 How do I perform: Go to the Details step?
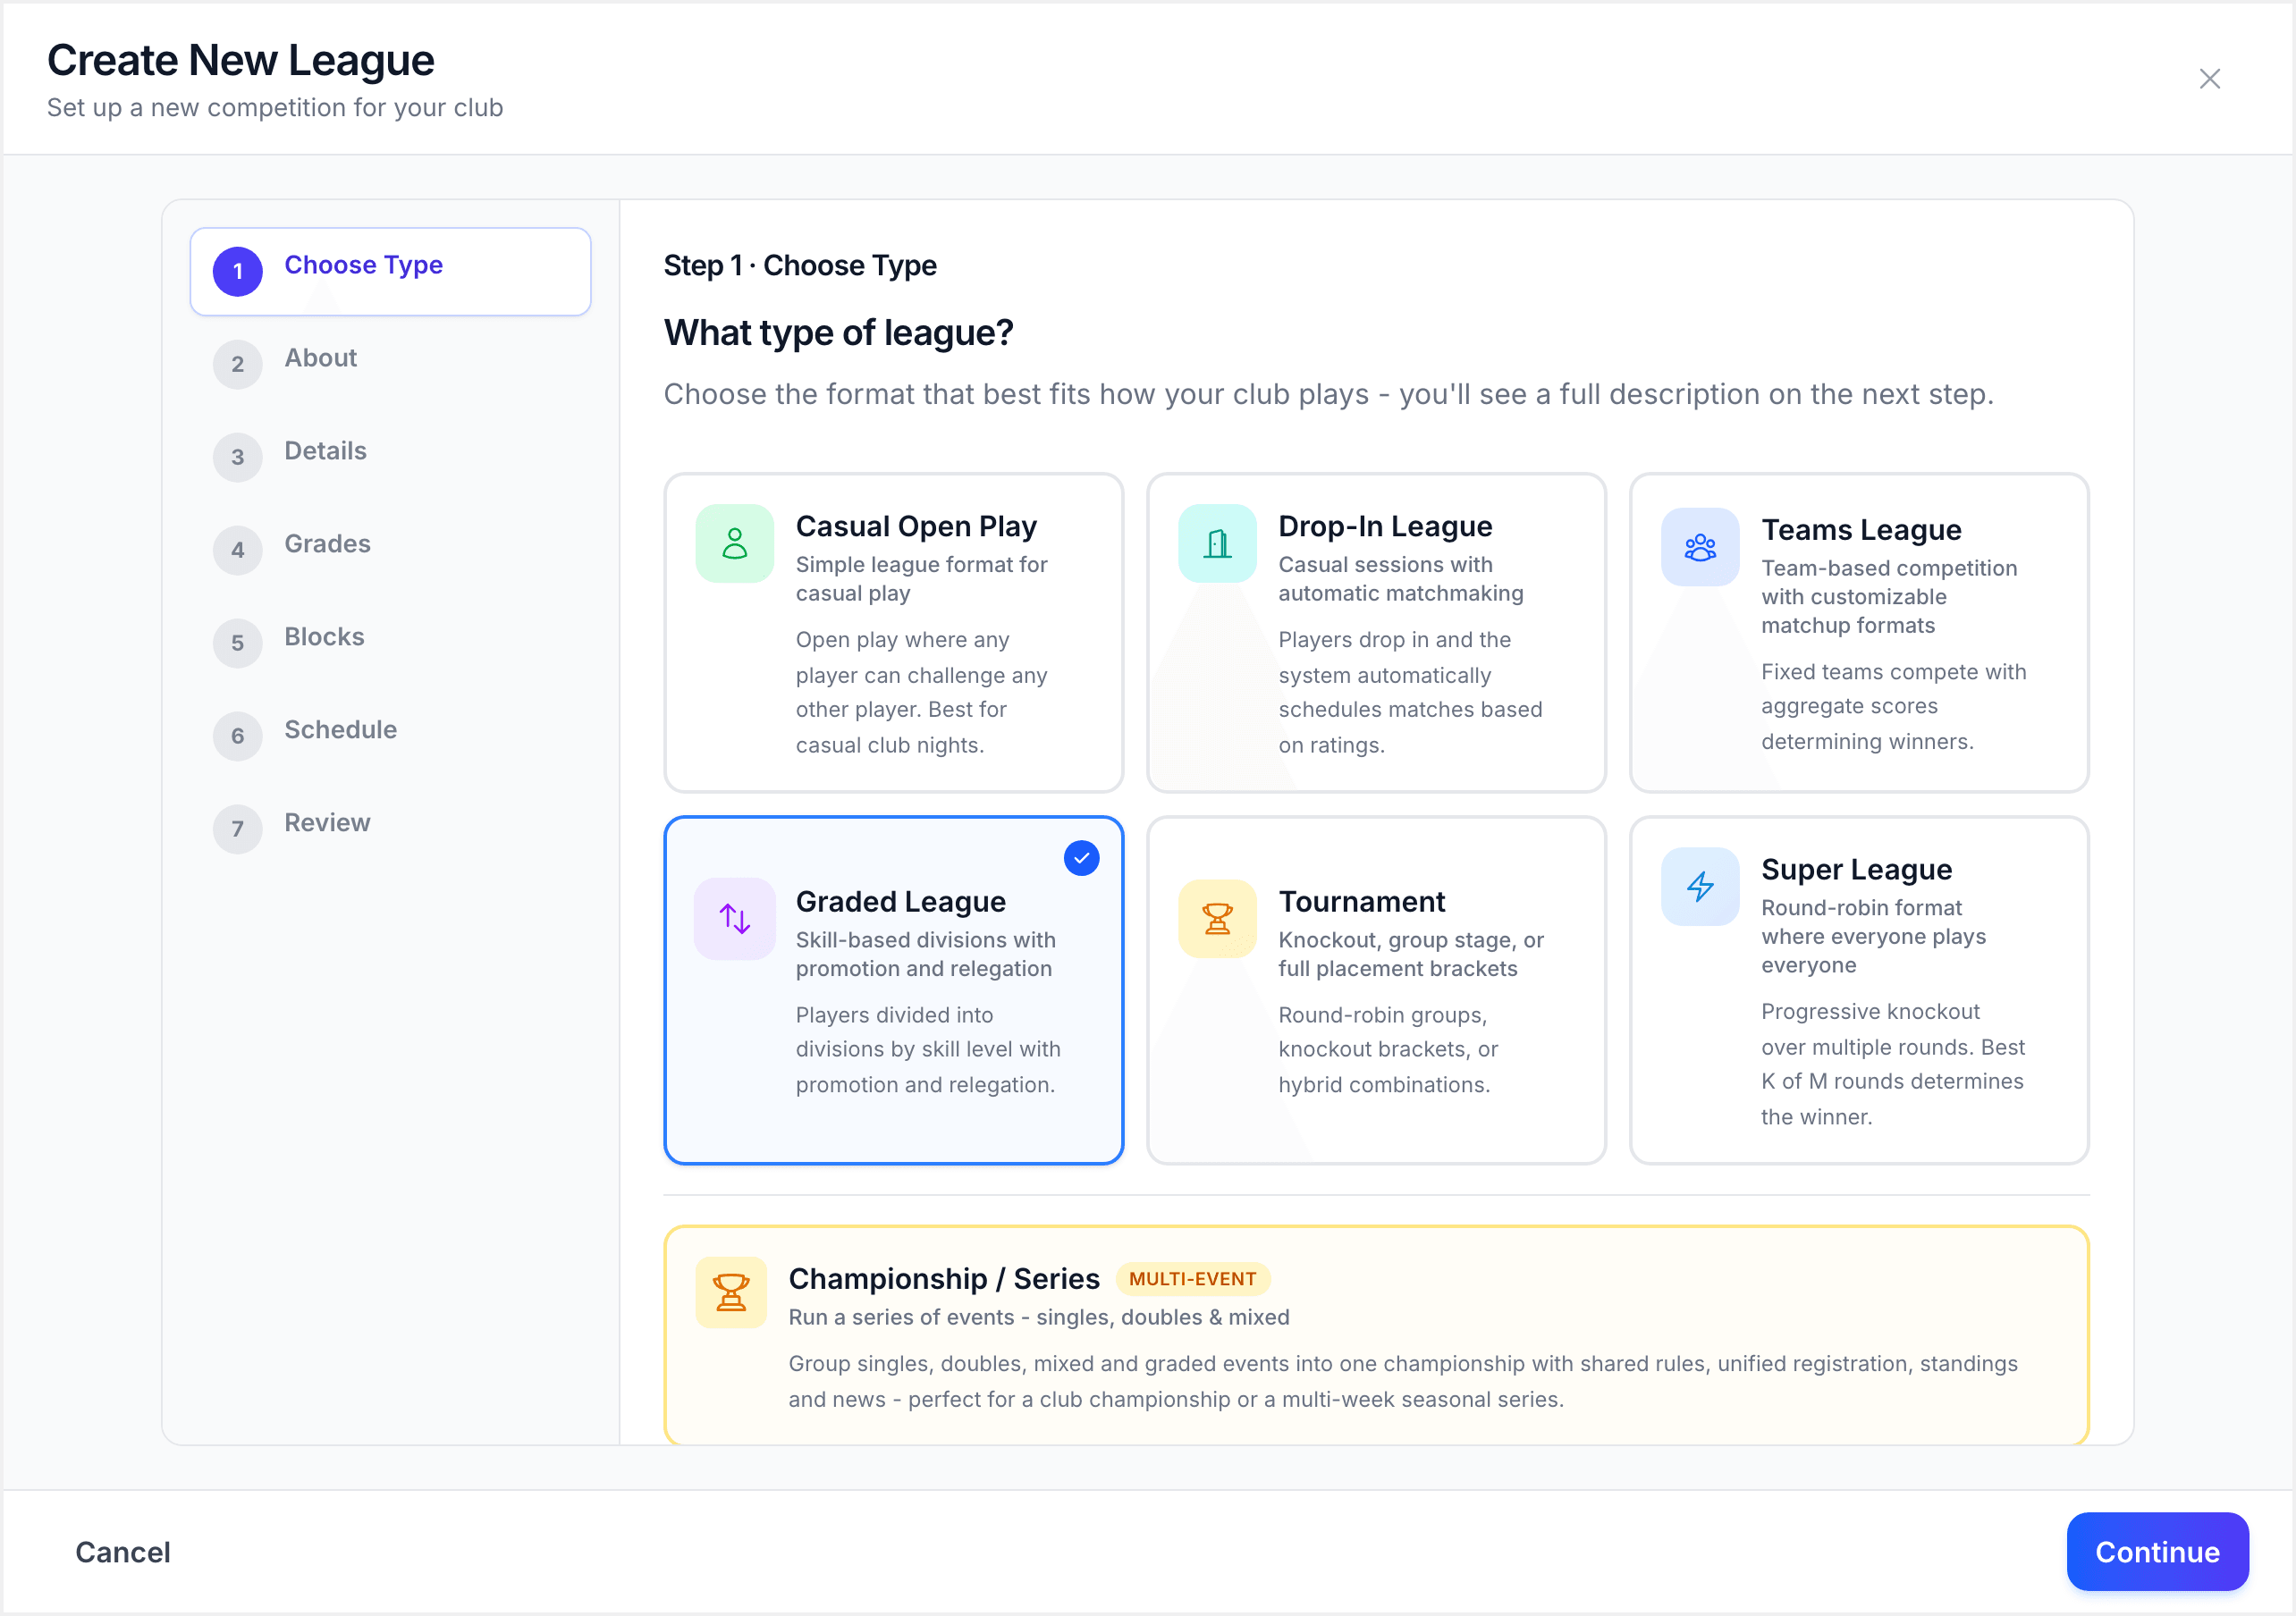(x=390, y=457)
